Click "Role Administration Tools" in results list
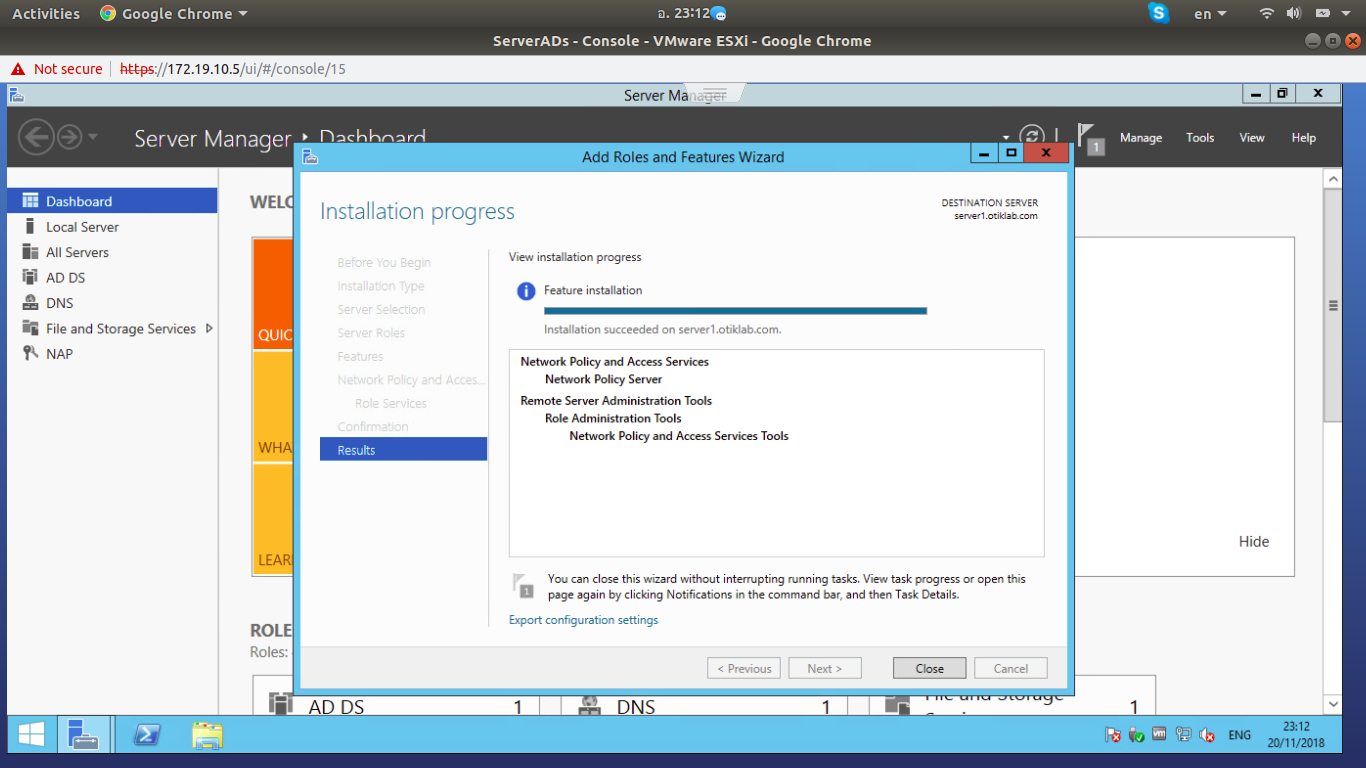Viewport: 1366px width, 768px height. pyautogui.click(x=613, y=418)
